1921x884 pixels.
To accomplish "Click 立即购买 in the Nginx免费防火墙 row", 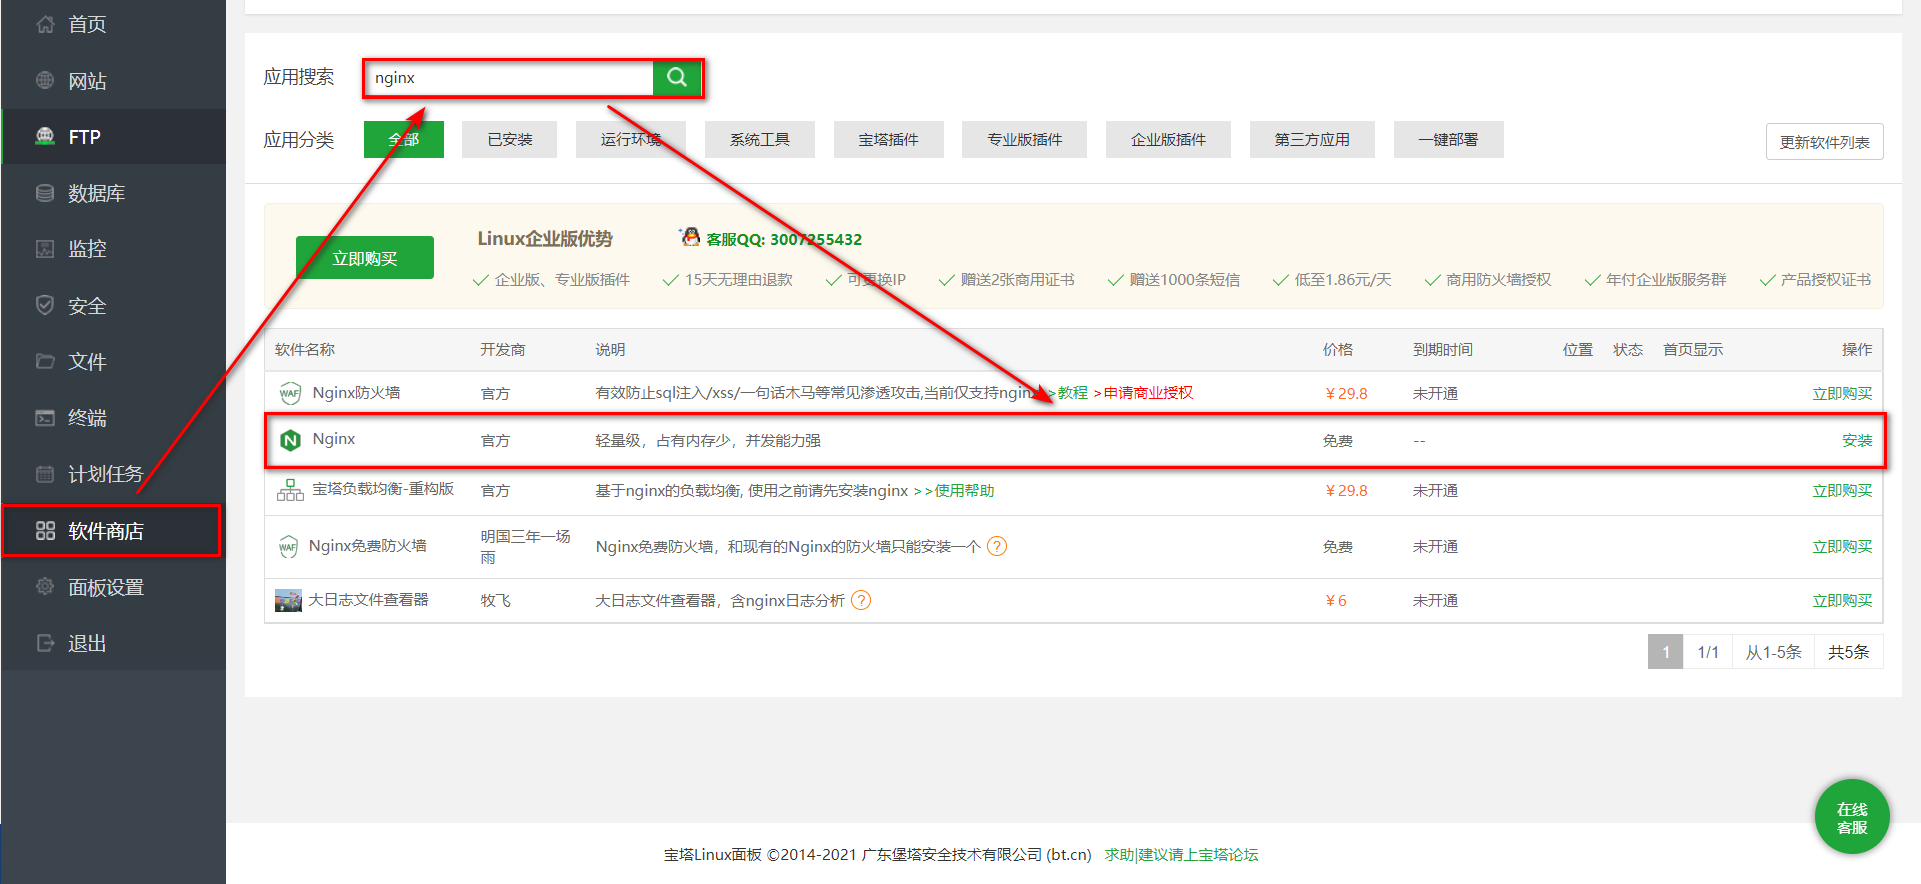I will pos(1842,546).
